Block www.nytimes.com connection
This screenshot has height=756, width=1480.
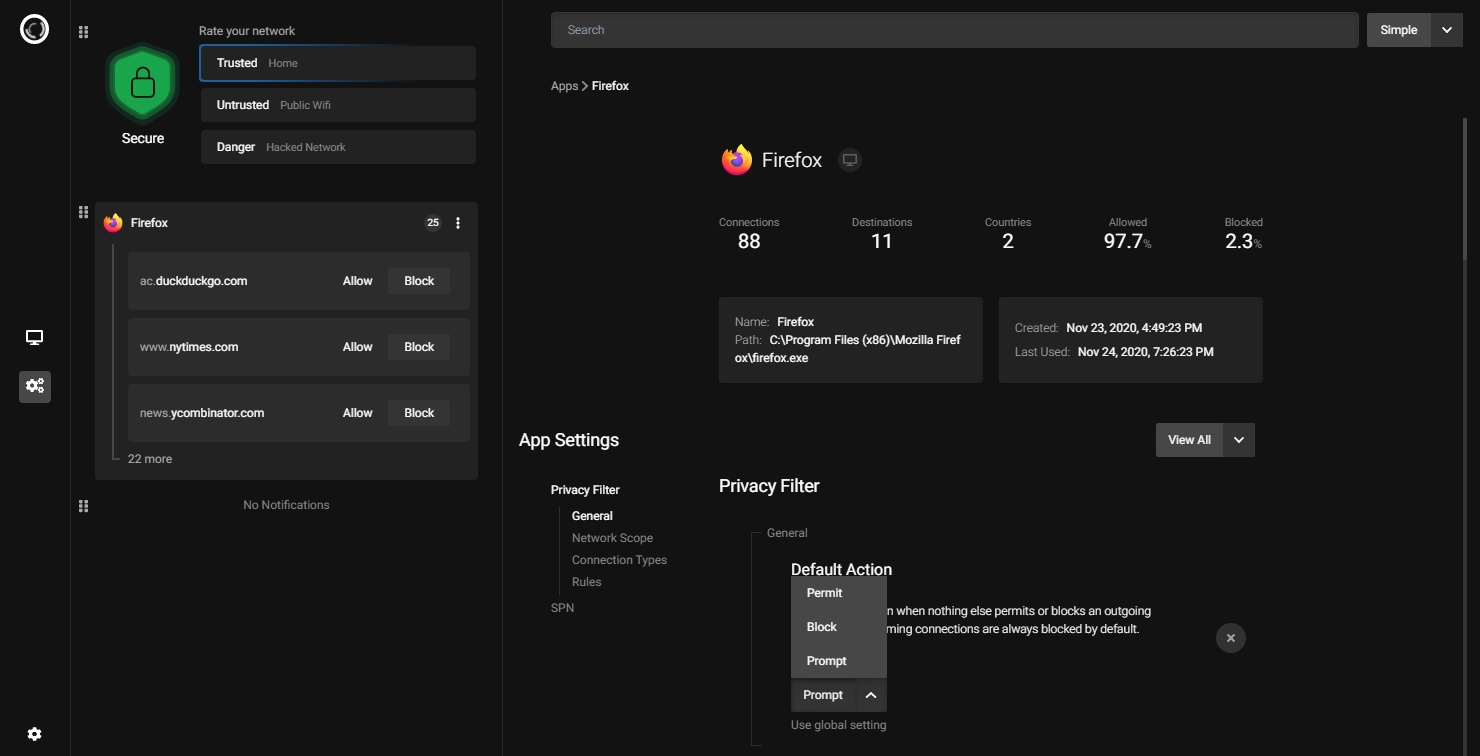coord(419,347)
